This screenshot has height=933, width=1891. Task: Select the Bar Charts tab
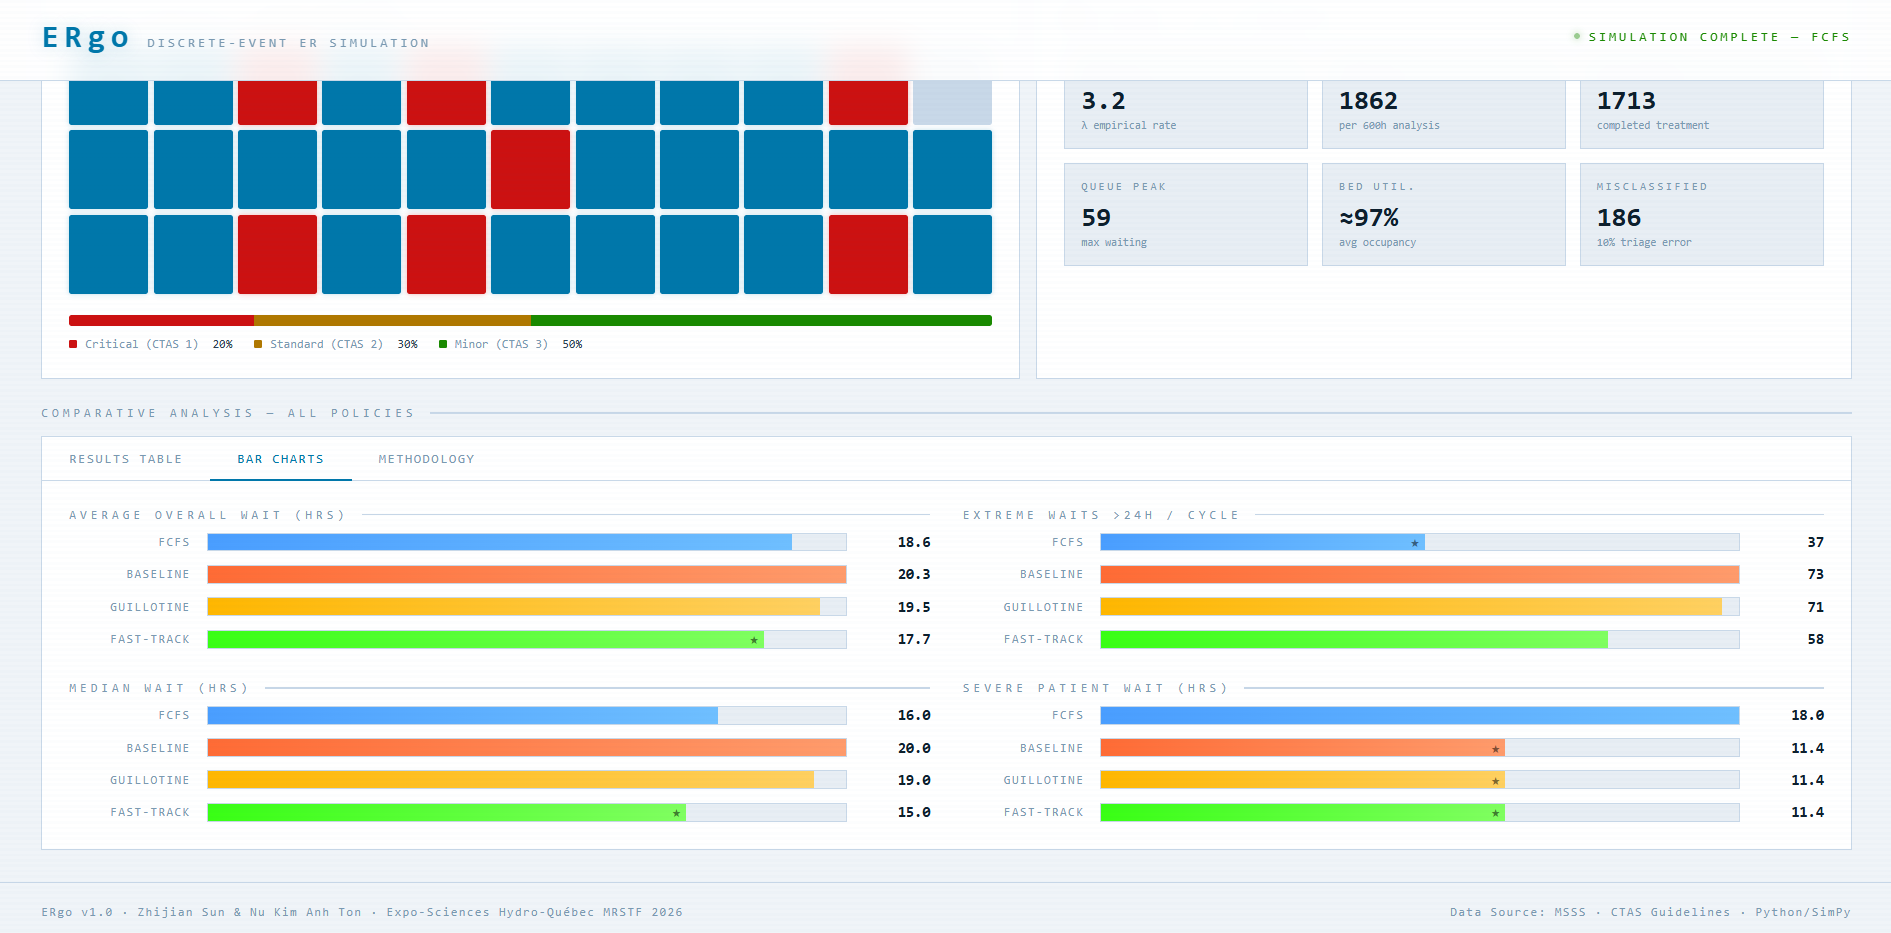281,459
